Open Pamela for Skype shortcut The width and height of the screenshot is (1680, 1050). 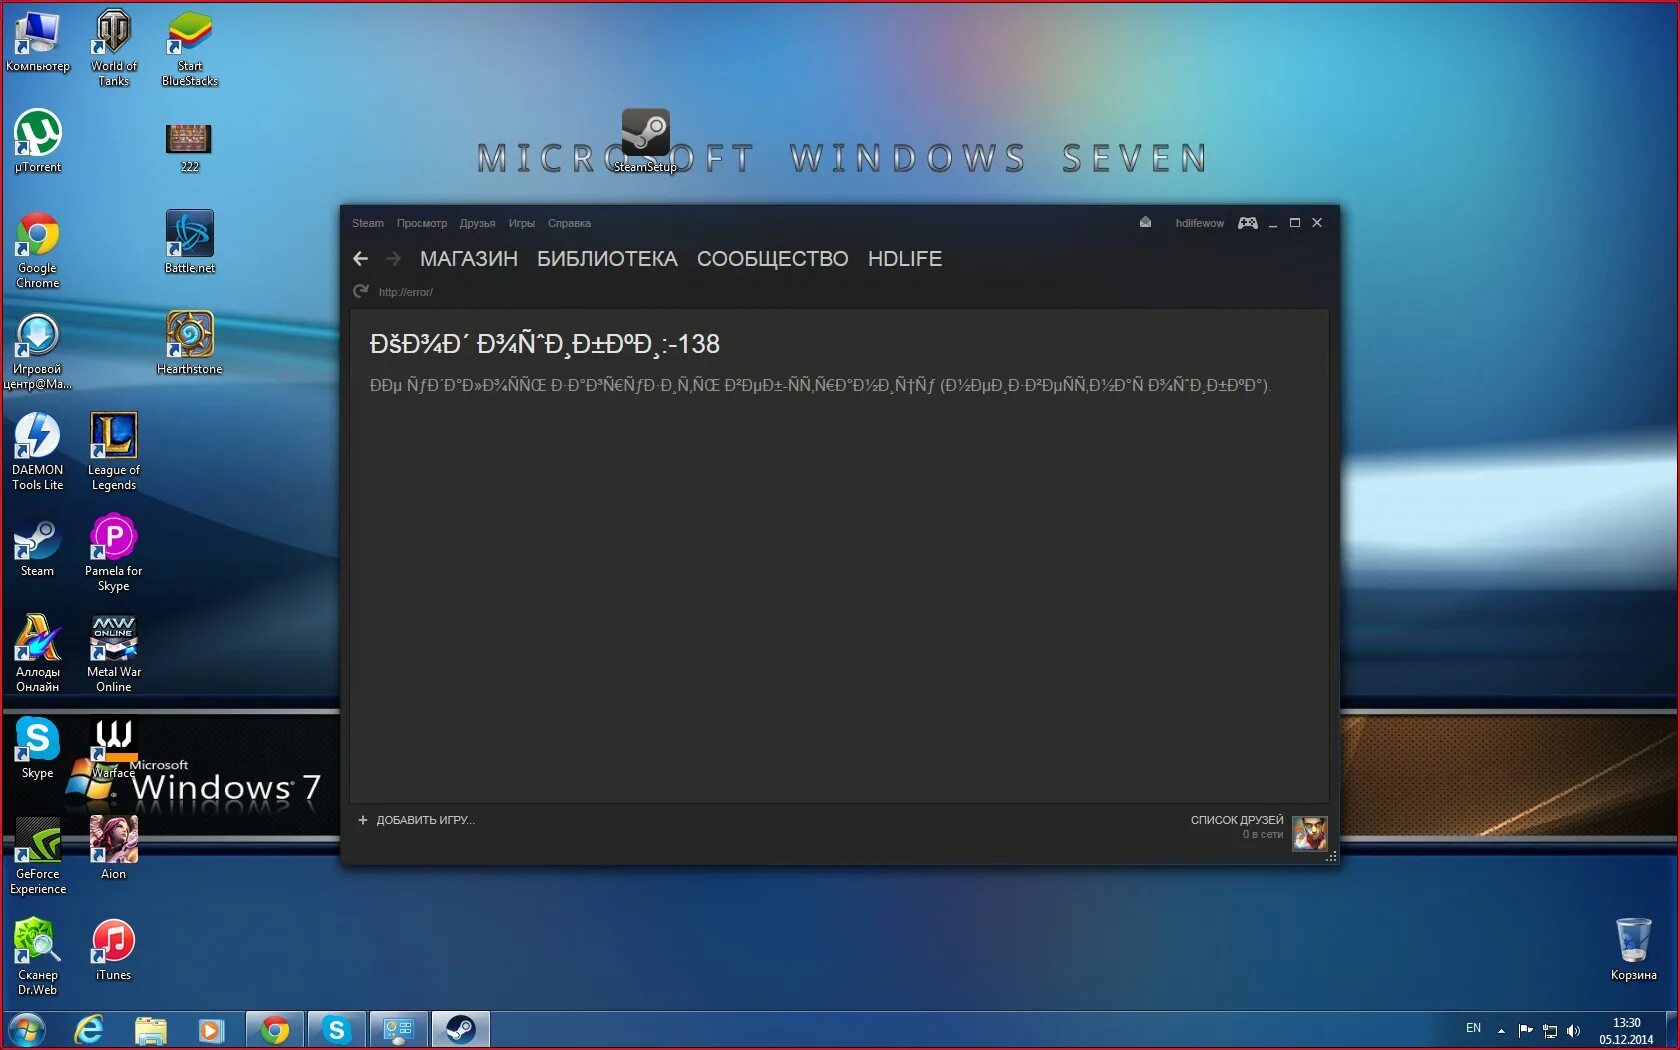(113, 553)
